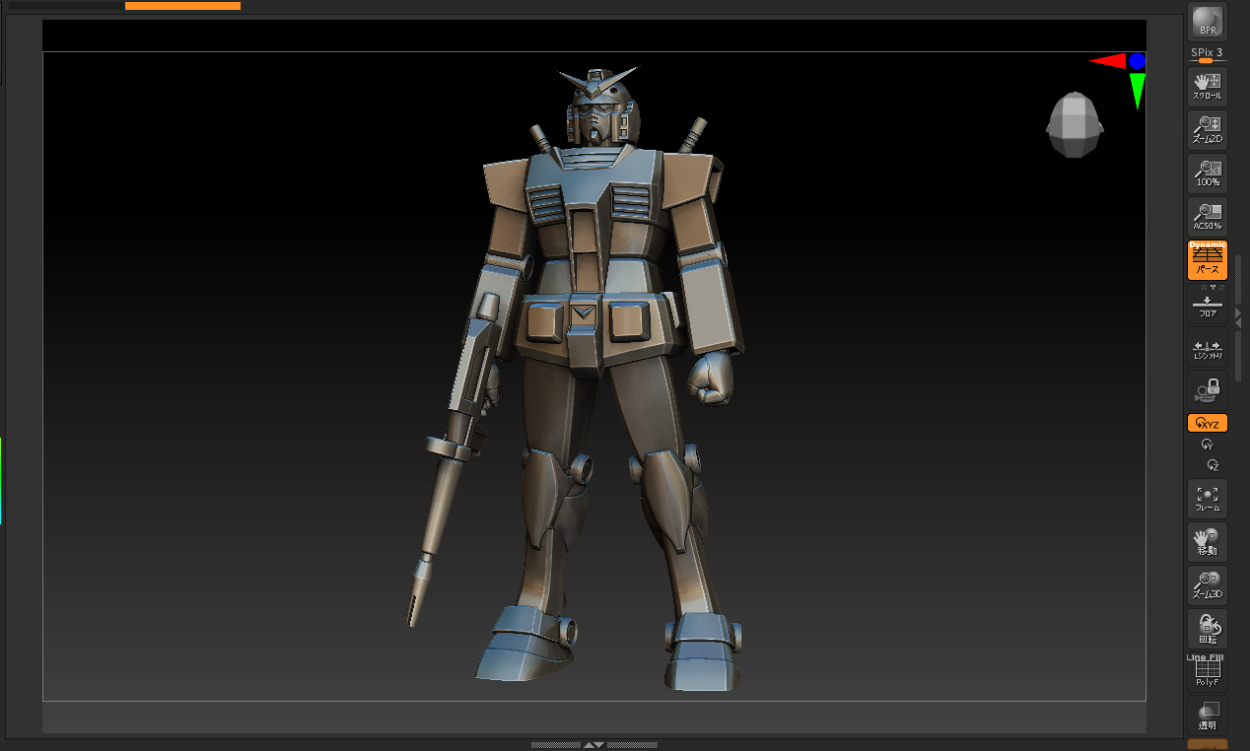Click the head-shaped camera orientation thumbnail
Viewport: 1250px width, 751px height.
[1074, 124]
